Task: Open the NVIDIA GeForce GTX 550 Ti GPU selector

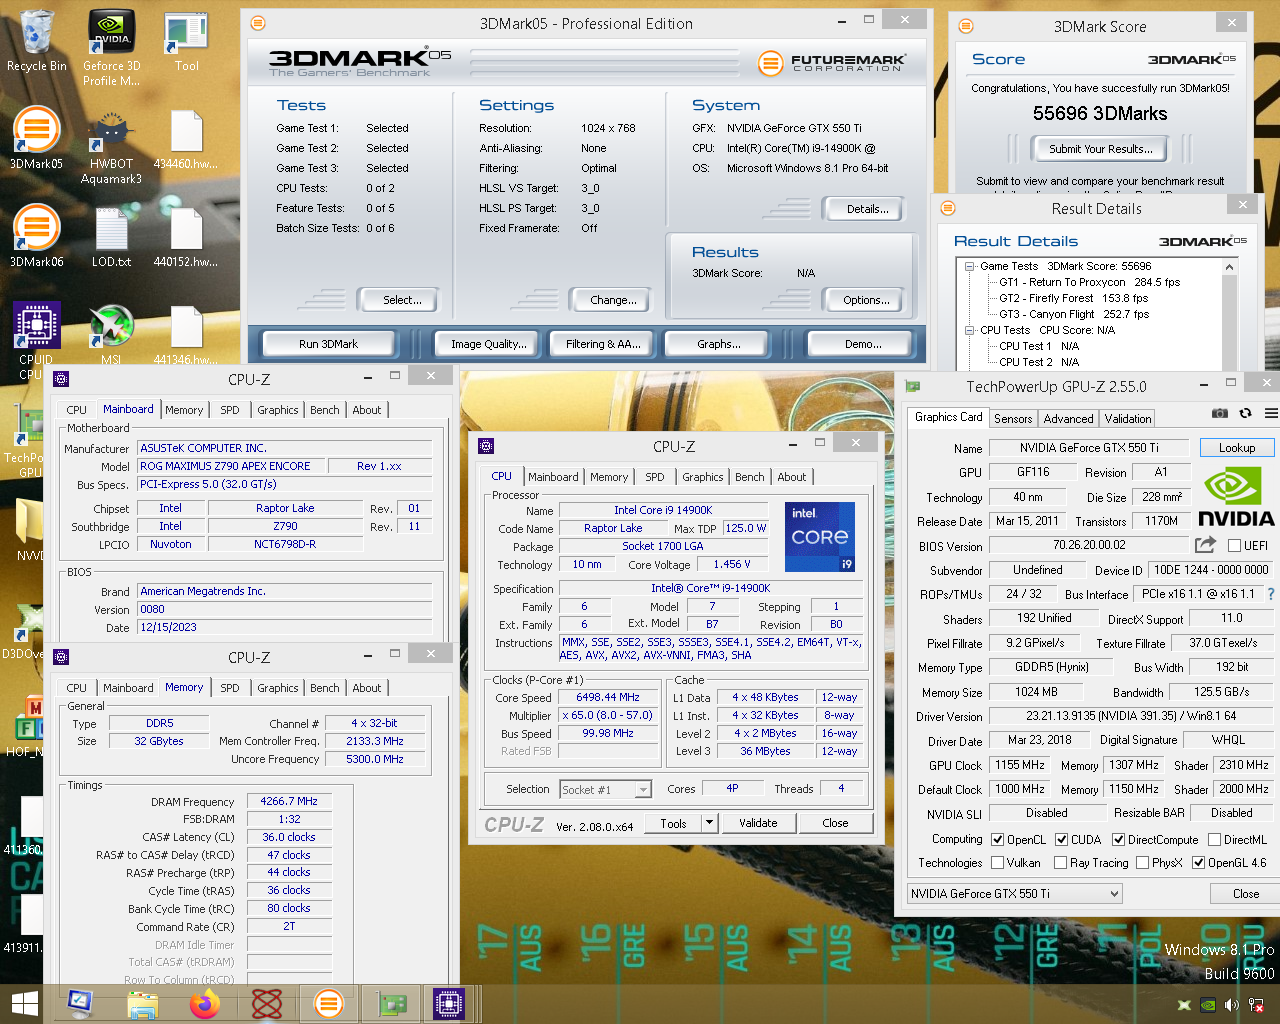Action: pos(1015,894)
